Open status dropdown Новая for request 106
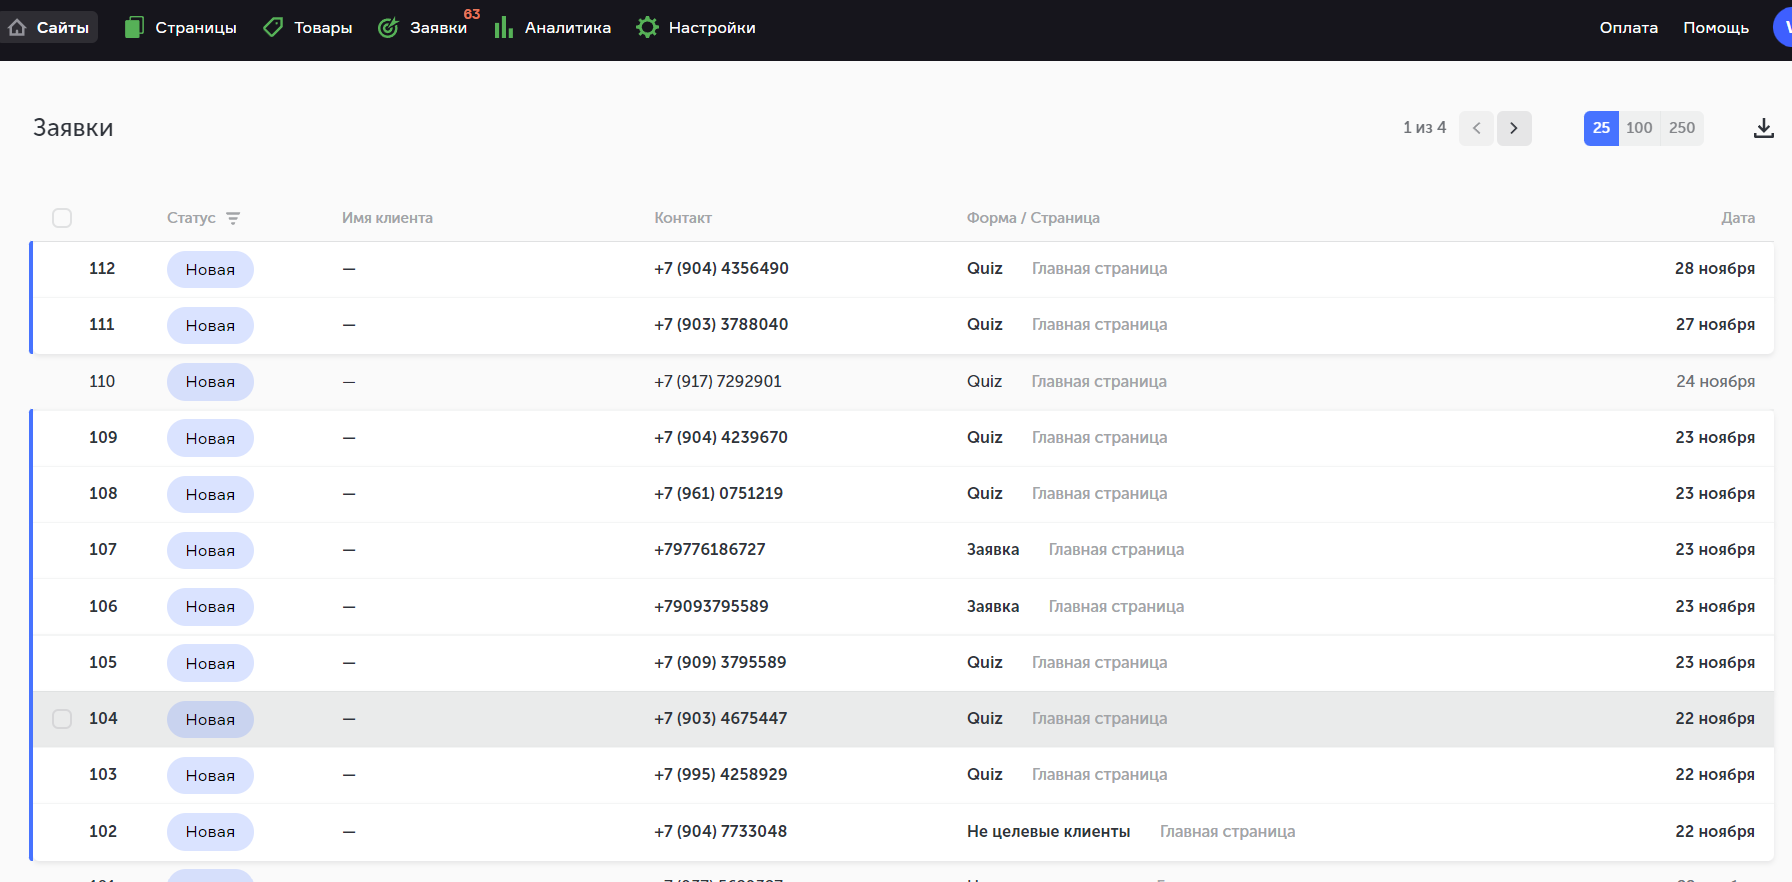Image resolution: width=1792 pixels, height=882 pixels. (x=210, y=607)
